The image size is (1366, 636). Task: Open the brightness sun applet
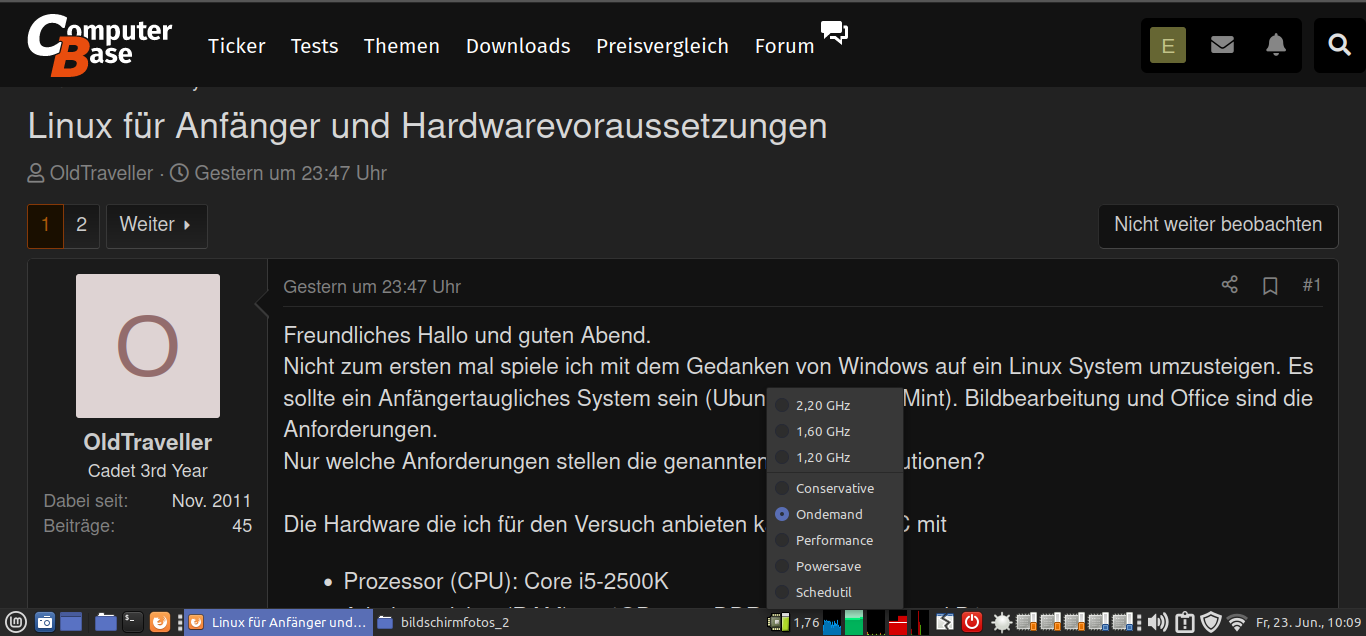(x=1002, y=622)
